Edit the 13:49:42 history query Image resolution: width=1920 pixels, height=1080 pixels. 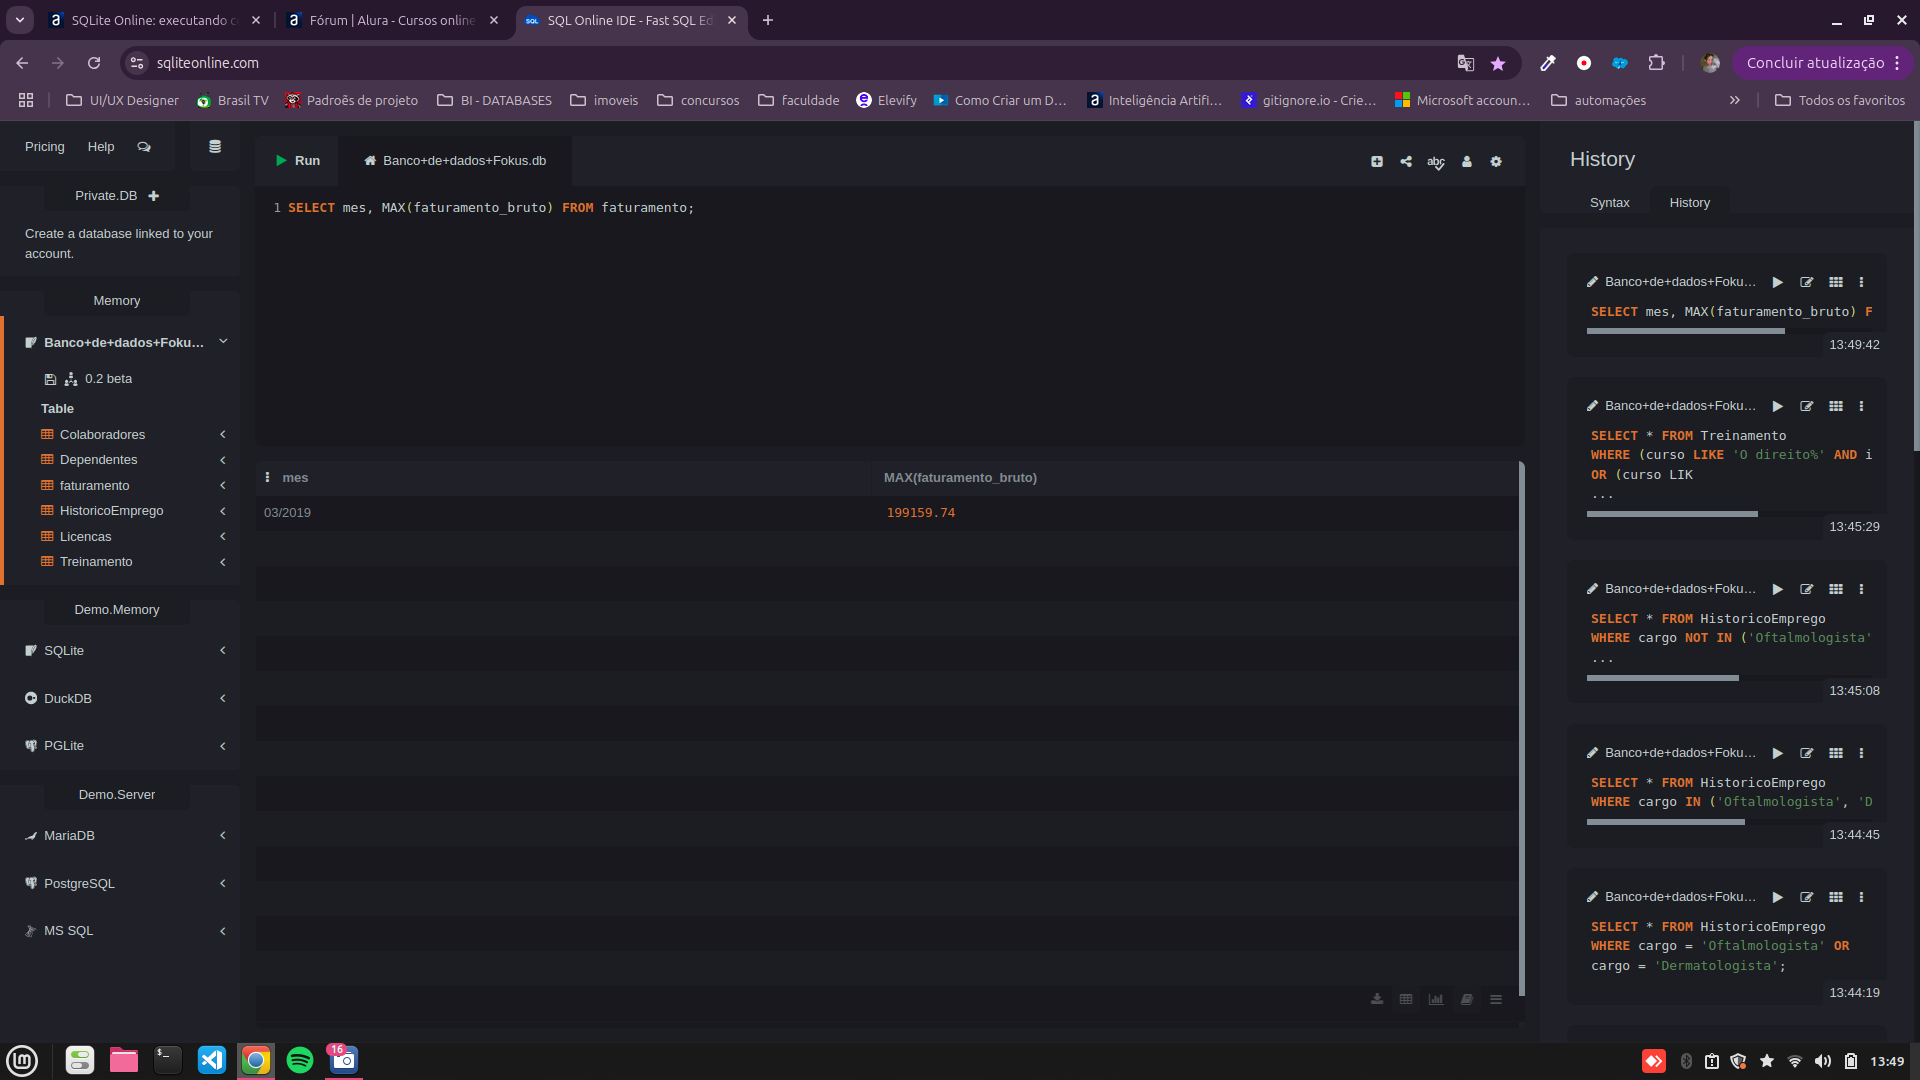tap(1806, 283)
